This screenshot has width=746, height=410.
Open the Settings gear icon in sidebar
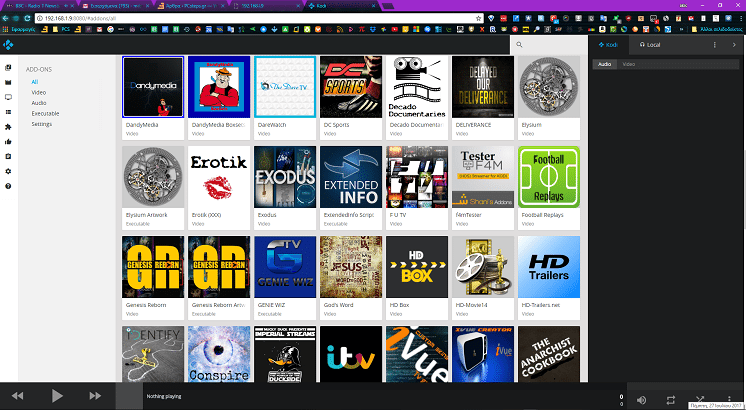point(8,171)
